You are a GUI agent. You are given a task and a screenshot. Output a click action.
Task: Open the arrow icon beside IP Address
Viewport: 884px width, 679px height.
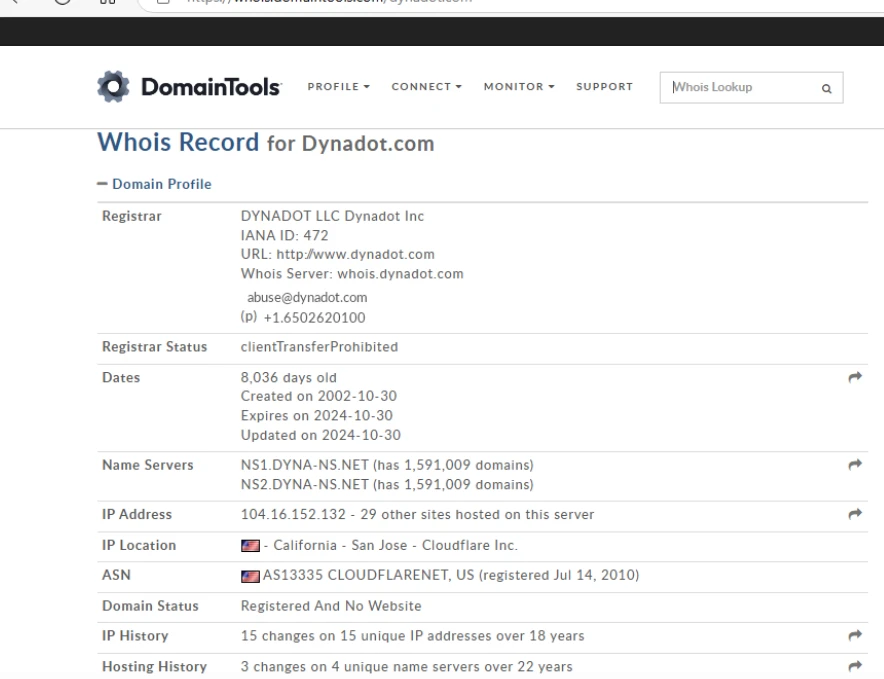click(x=854, y=514)
